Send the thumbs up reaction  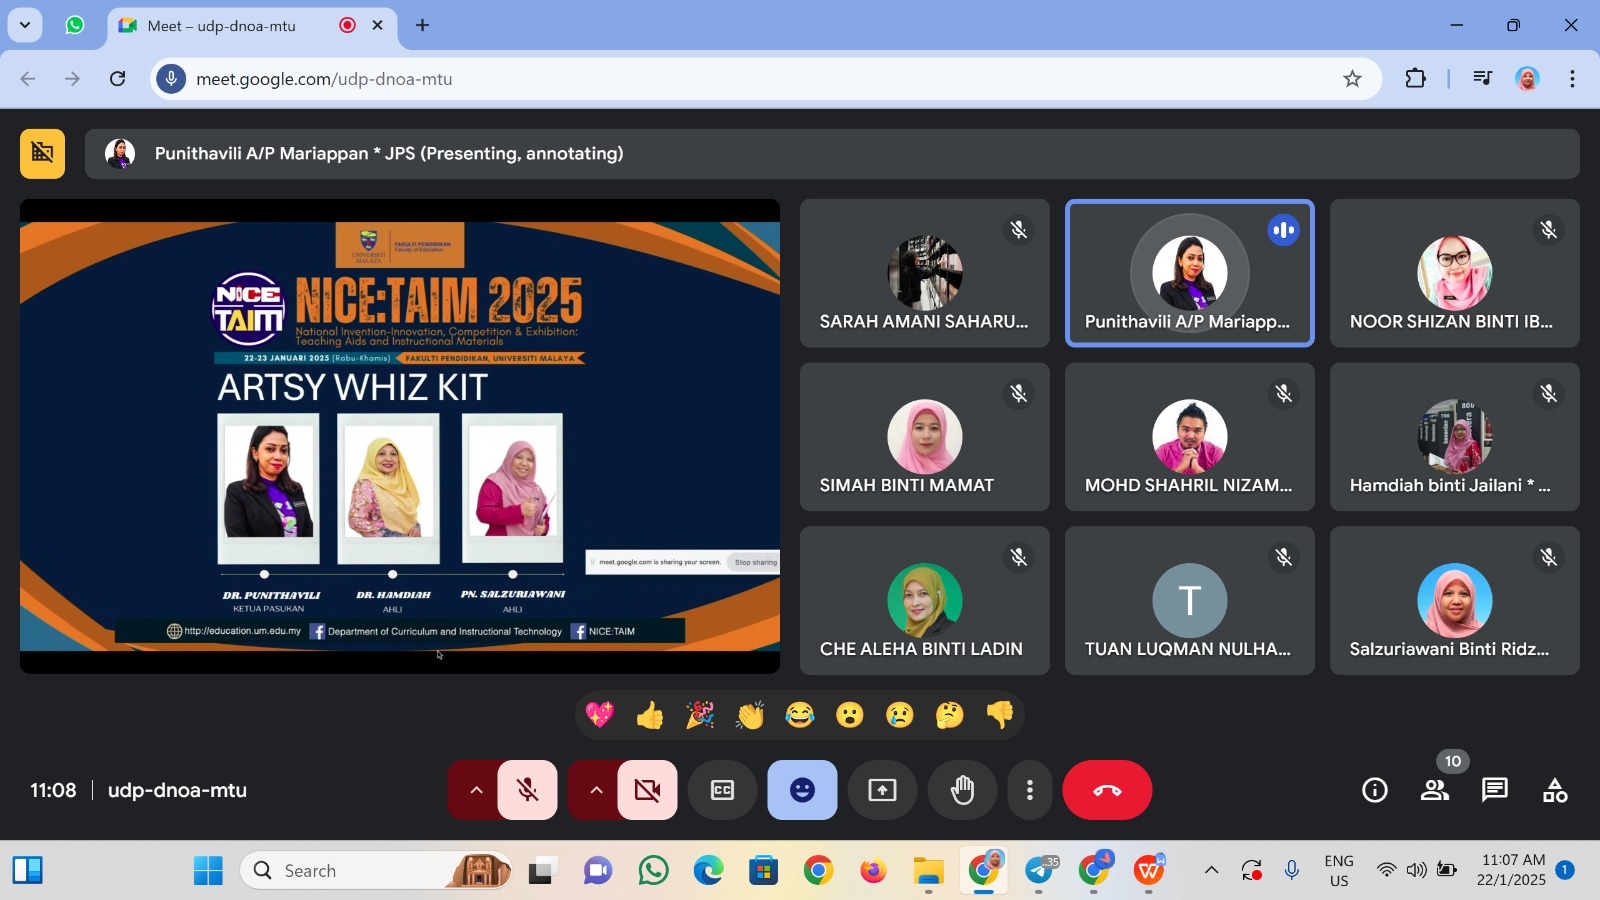[650, 714]
